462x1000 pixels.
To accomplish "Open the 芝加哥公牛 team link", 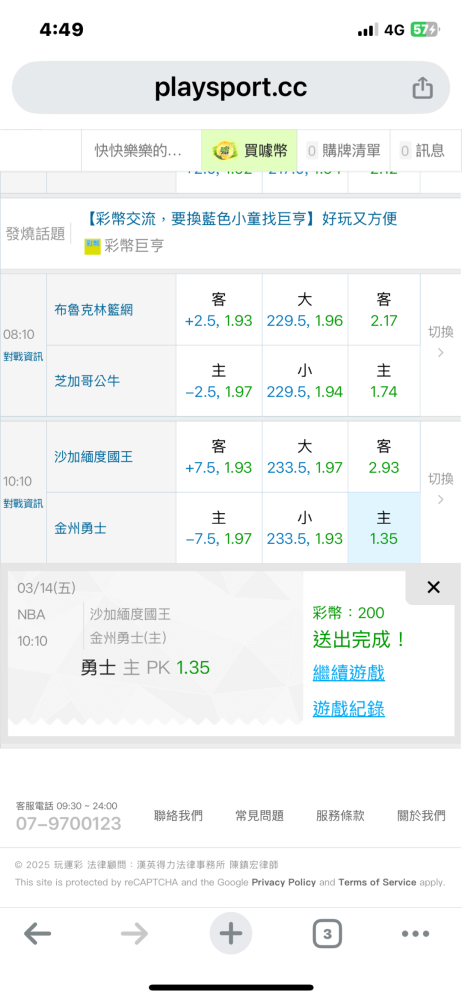I will click(x=87, y=381).
